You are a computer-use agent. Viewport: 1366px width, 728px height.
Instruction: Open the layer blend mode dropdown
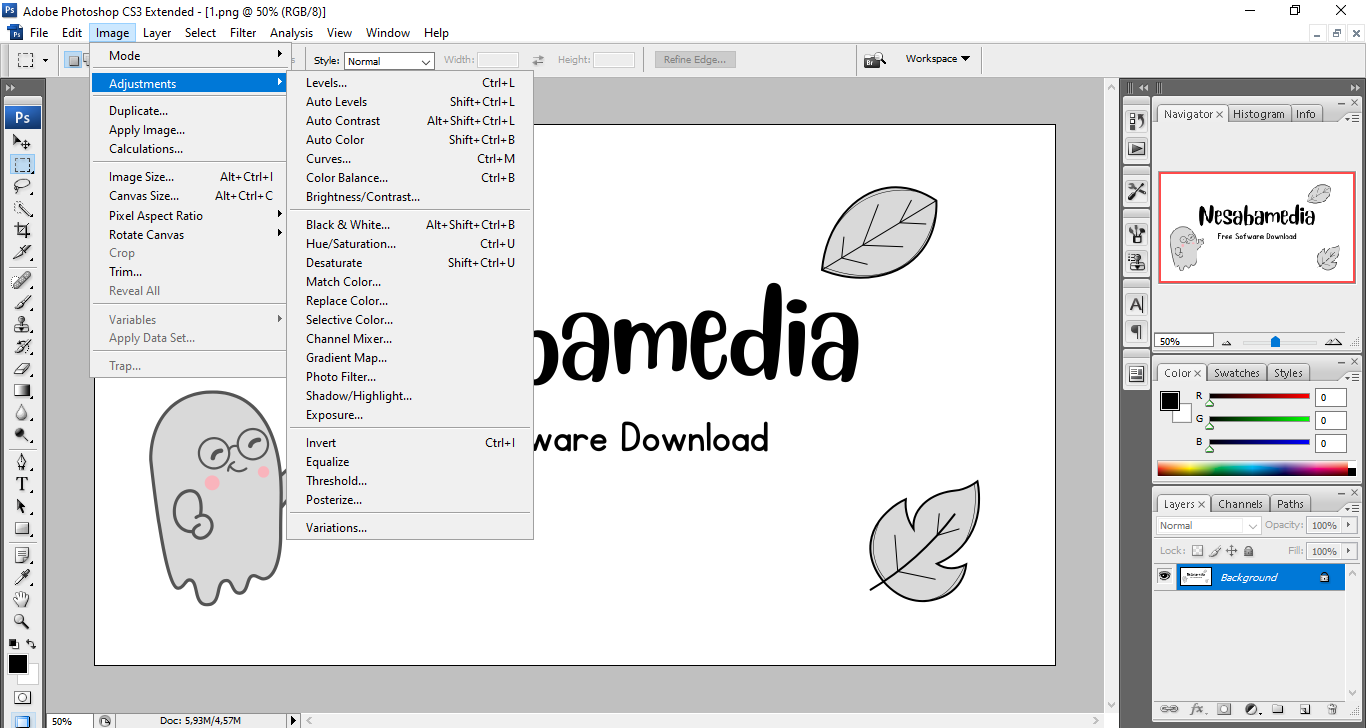tap(1208, 526)
